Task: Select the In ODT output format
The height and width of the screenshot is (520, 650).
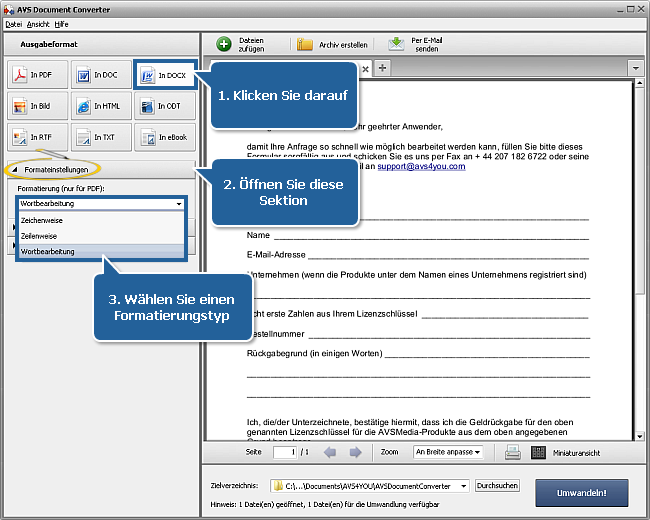Action: click(x=162, y=106)
